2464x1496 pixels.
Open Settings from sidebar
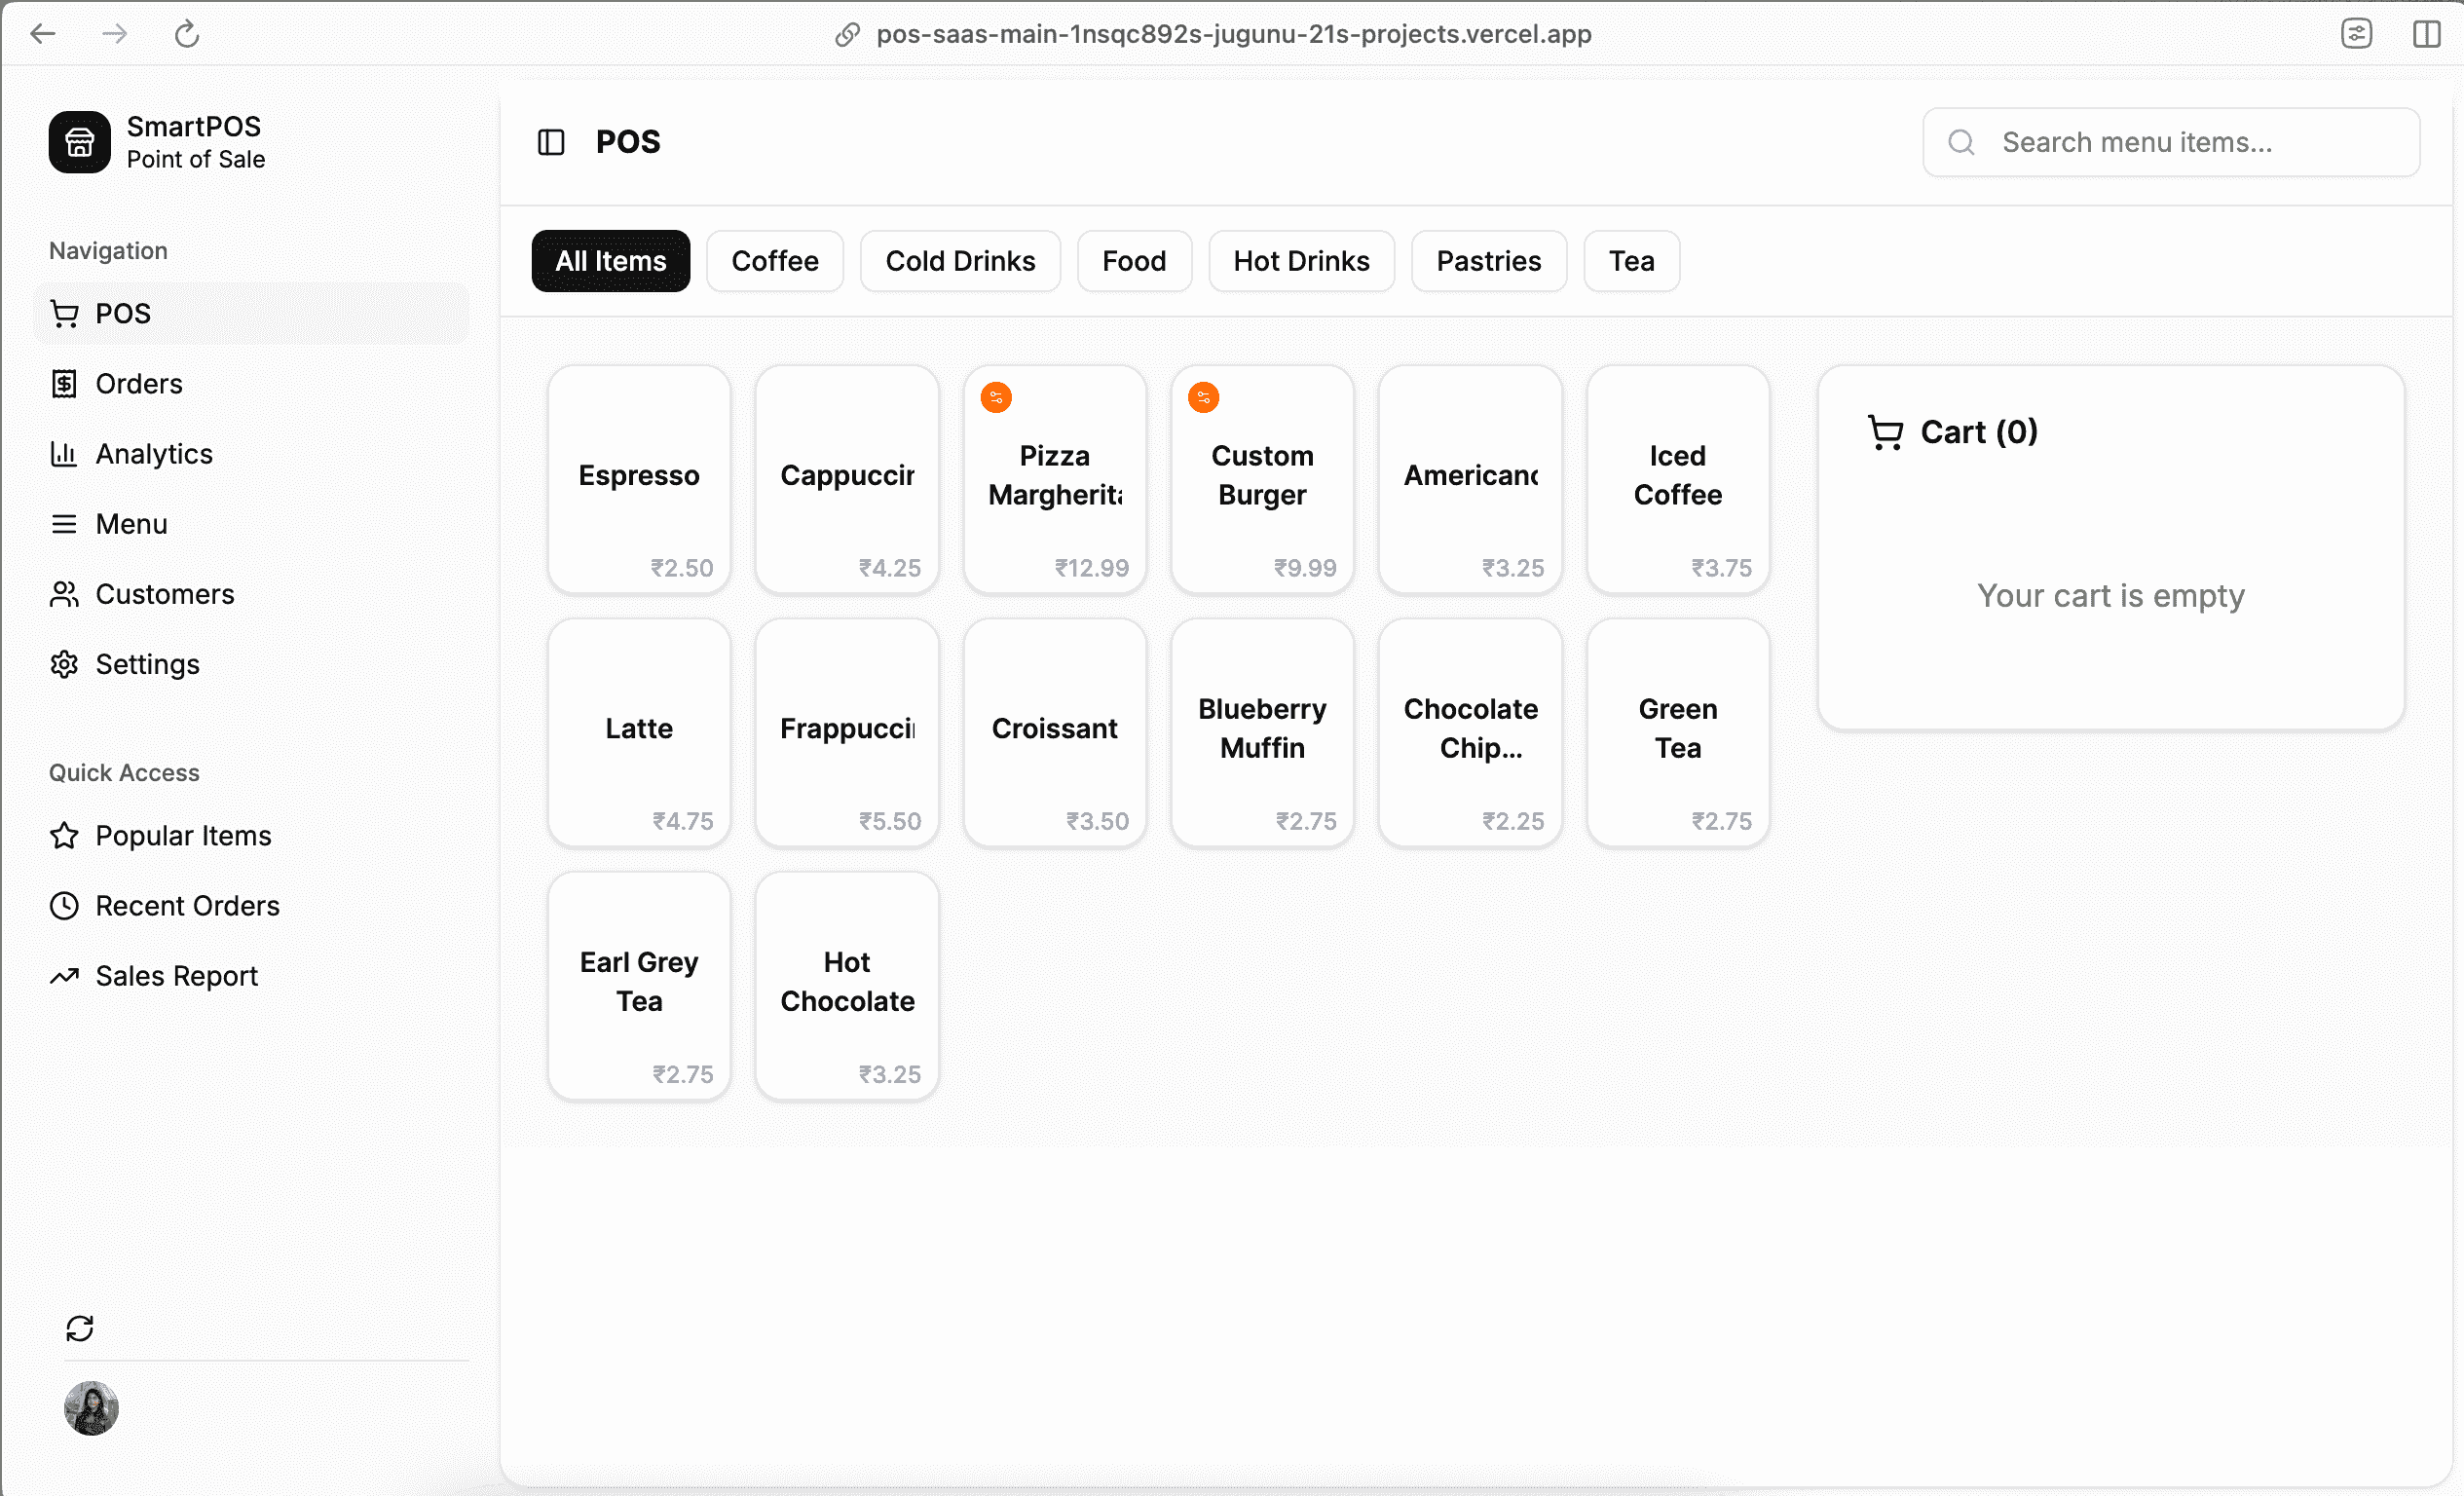(x=147, y=664)
